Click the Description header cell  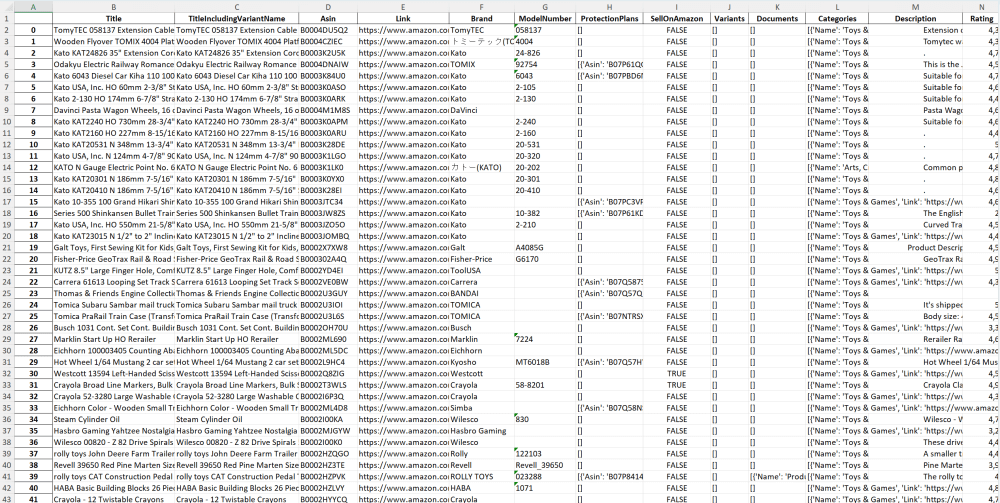pyautogui.click(x=915, y=18)
